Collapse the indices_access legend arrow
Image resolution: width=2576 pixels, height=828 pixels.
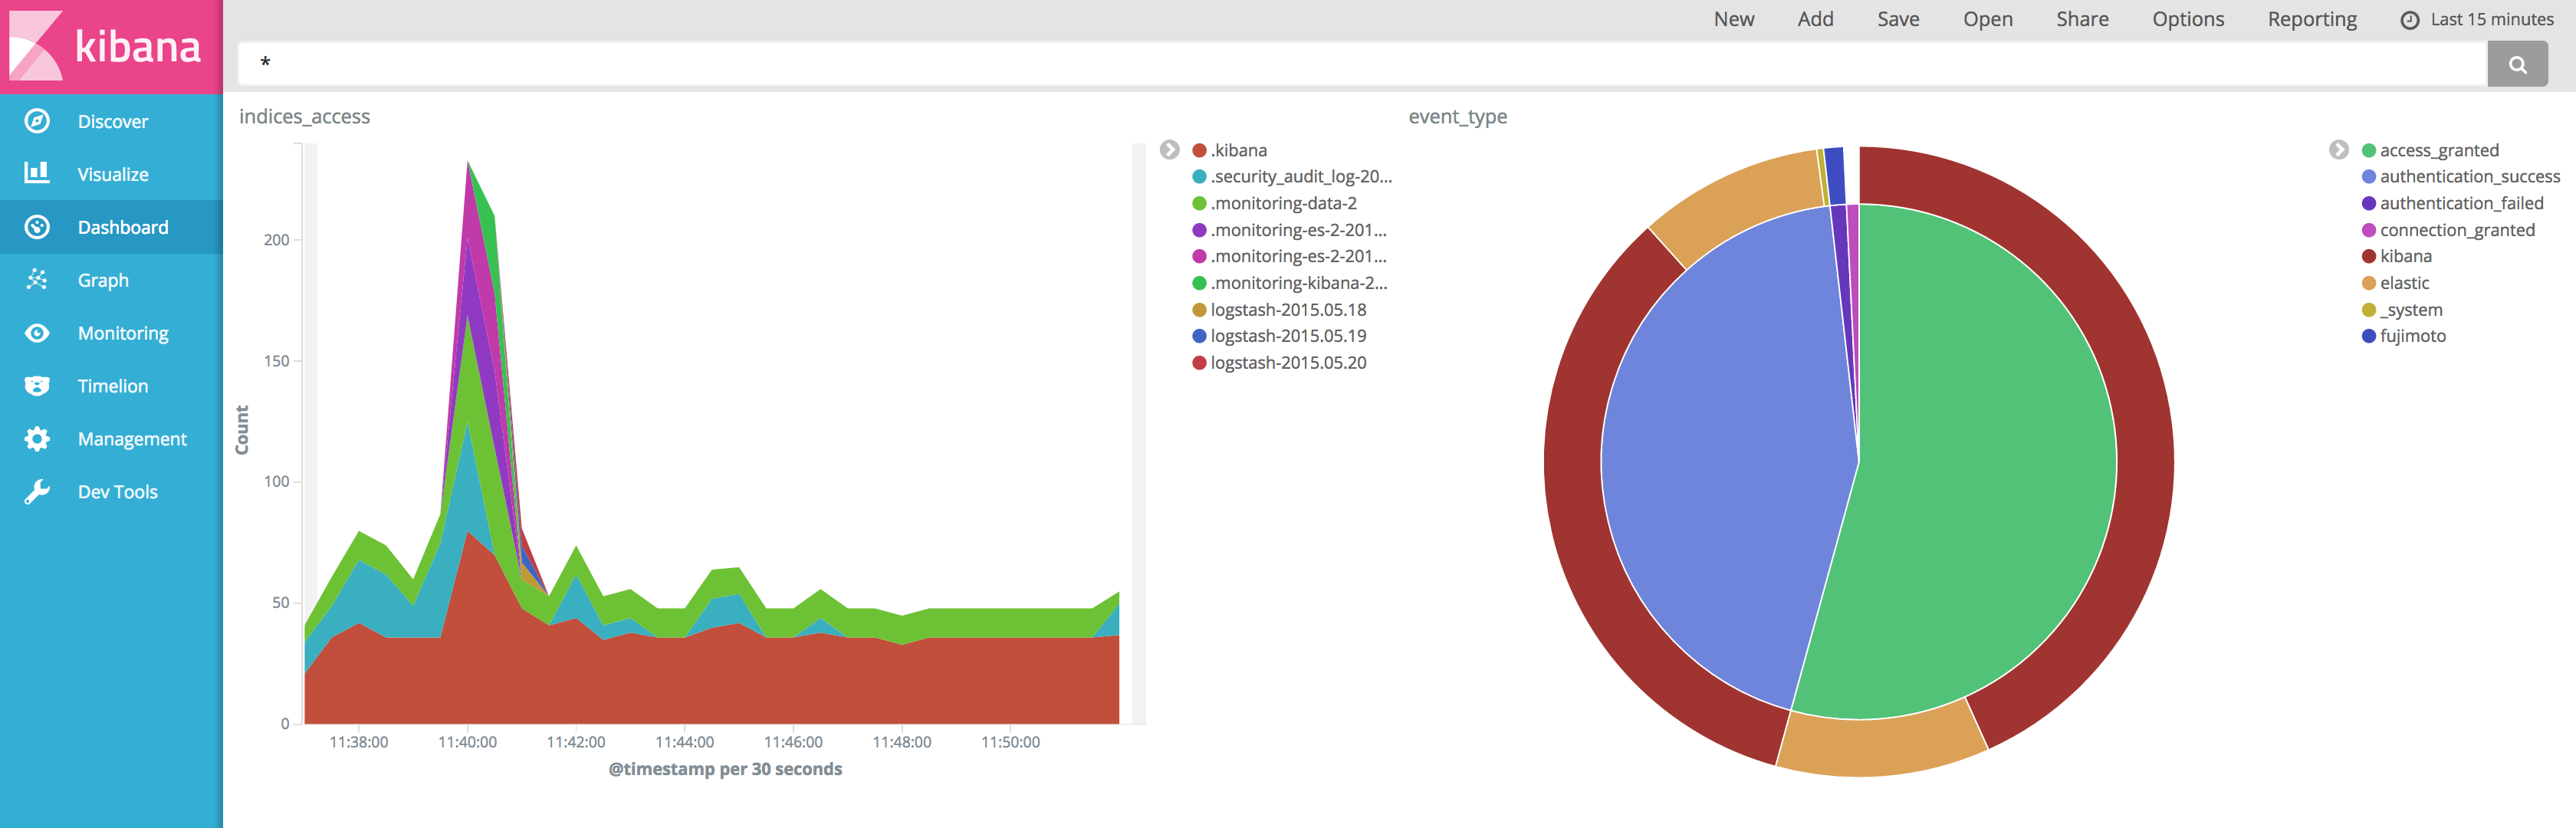tap(1169, 150)
